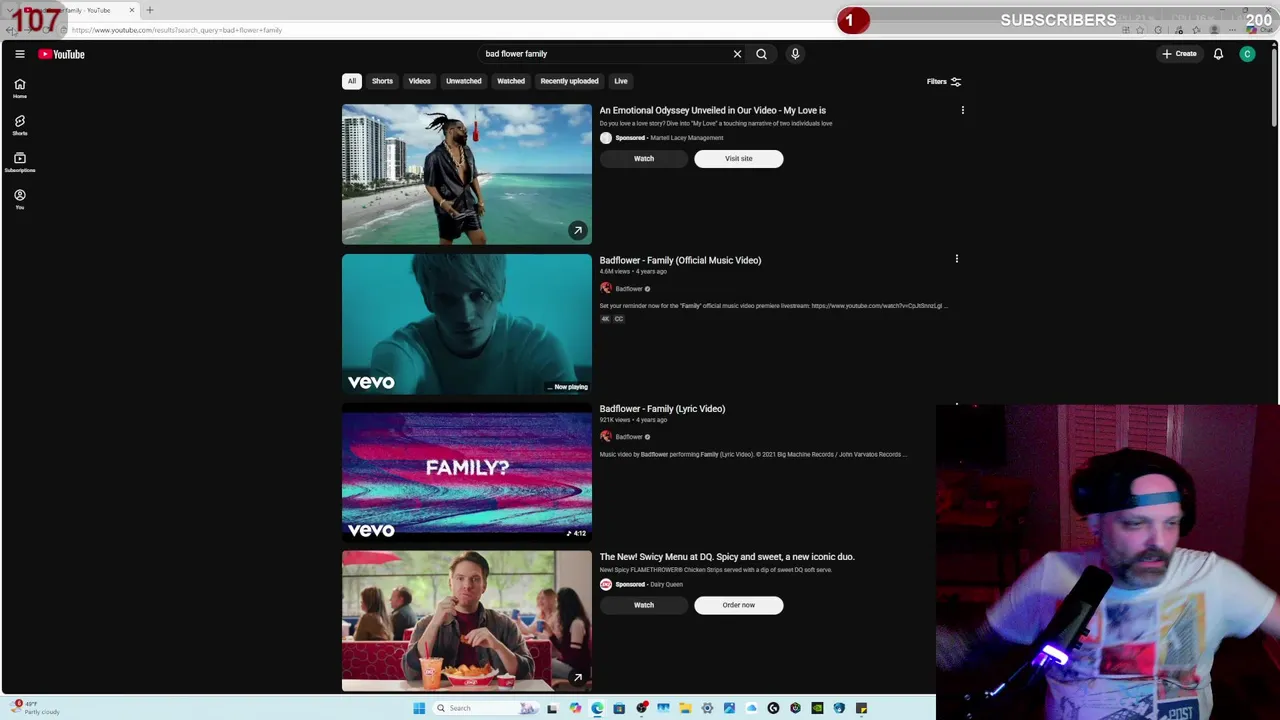Open the Official Music Video vevo thumbnail
Image resolution: width=1280 pixels, height=720 pixels.
[x=466, y=323]
